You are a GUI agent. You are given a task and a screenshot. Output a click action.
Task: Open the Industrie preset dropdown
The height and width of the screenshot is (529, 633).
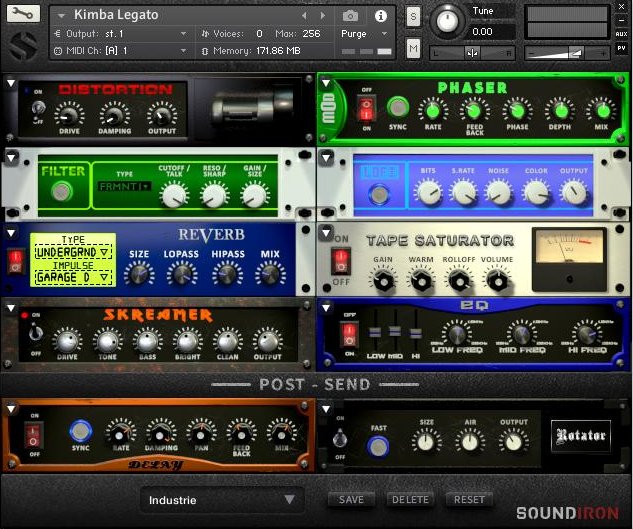pos(222,500)
